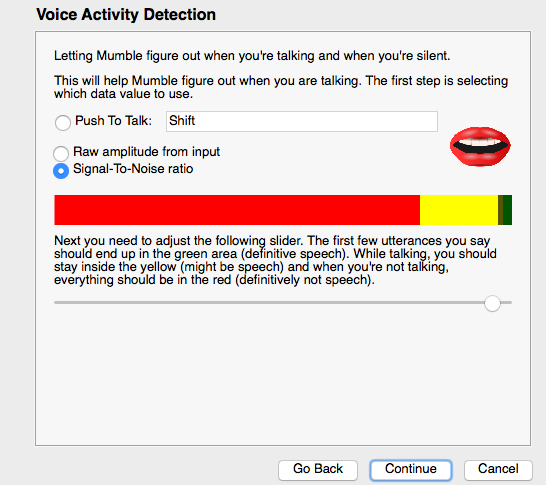Click the slider track right of the handle
Screen dimensions: 546x485
506,303
